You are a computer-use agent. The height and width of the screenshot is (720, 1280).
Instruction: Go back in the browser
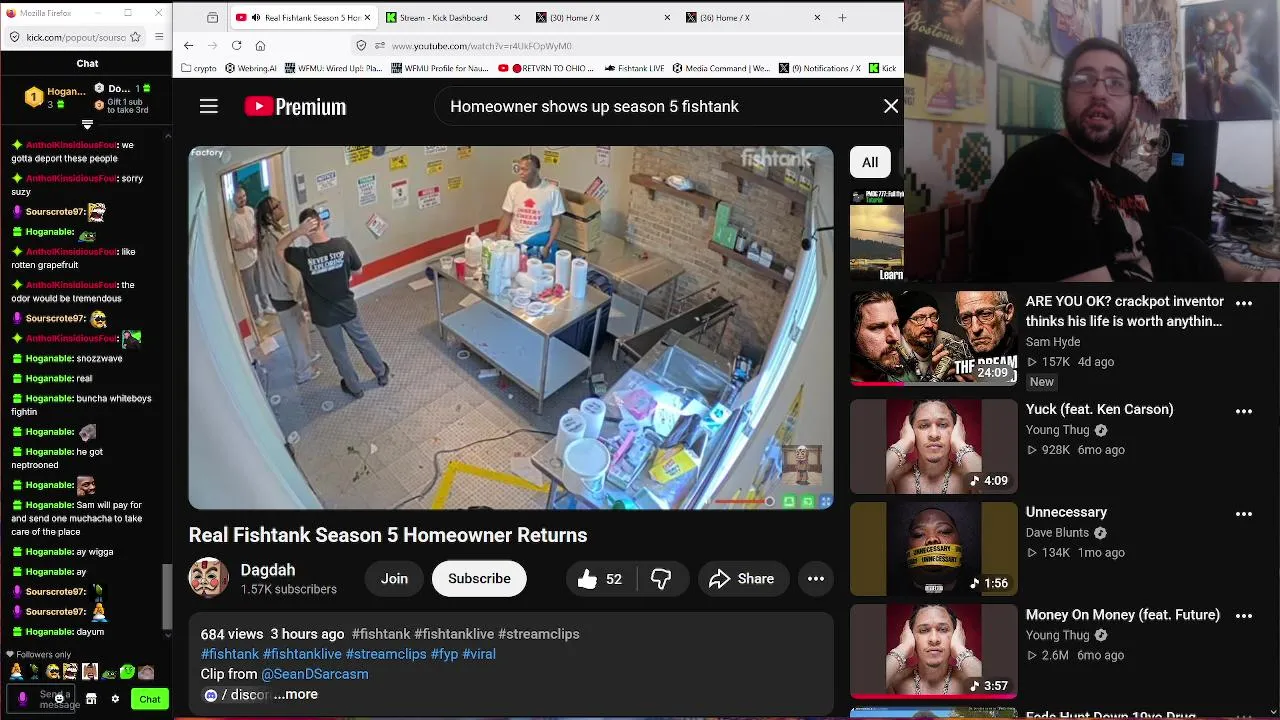189,45
